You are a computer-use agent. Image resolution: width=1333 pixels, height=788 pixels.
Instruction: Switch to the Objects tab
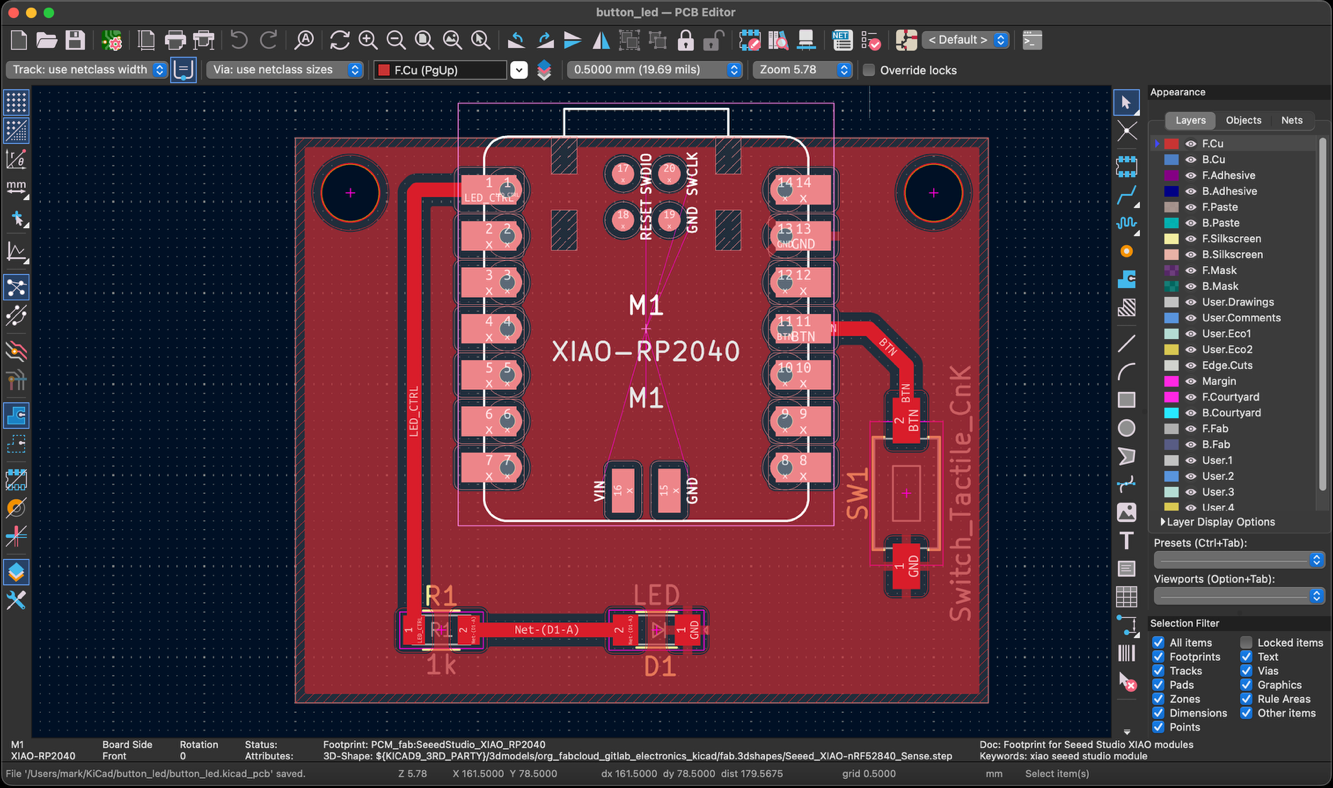click(1243, 120)
